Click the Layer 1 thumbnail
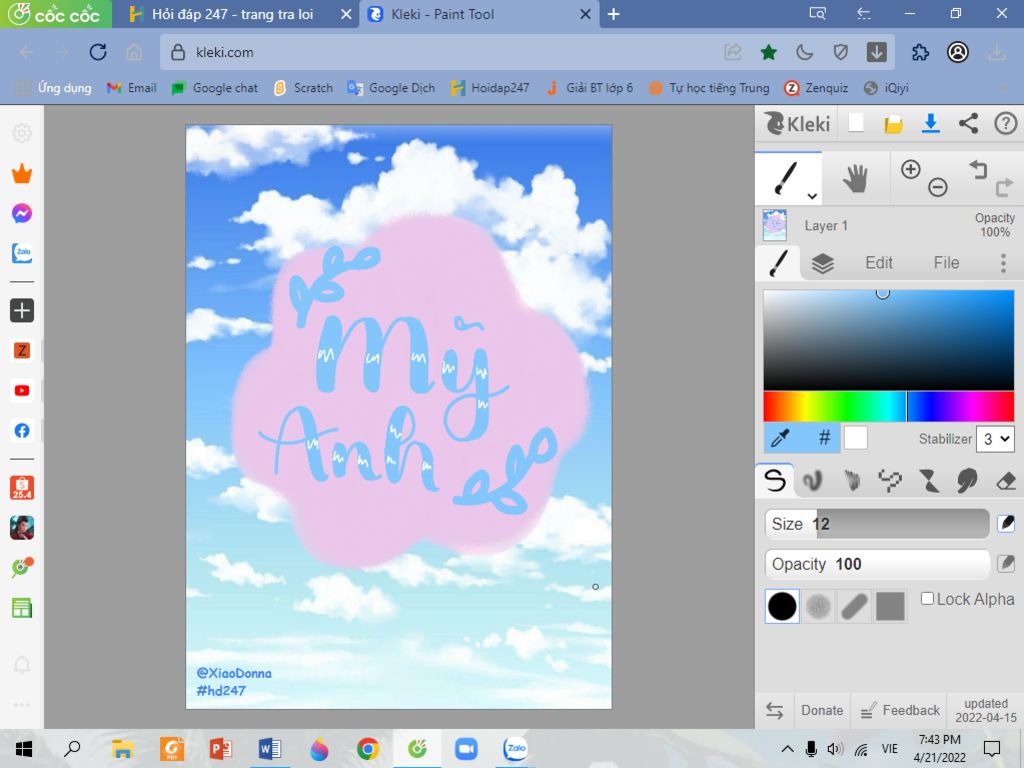Image resolution: width=1024 pixels, height=768 pixels. pos(775,225)
